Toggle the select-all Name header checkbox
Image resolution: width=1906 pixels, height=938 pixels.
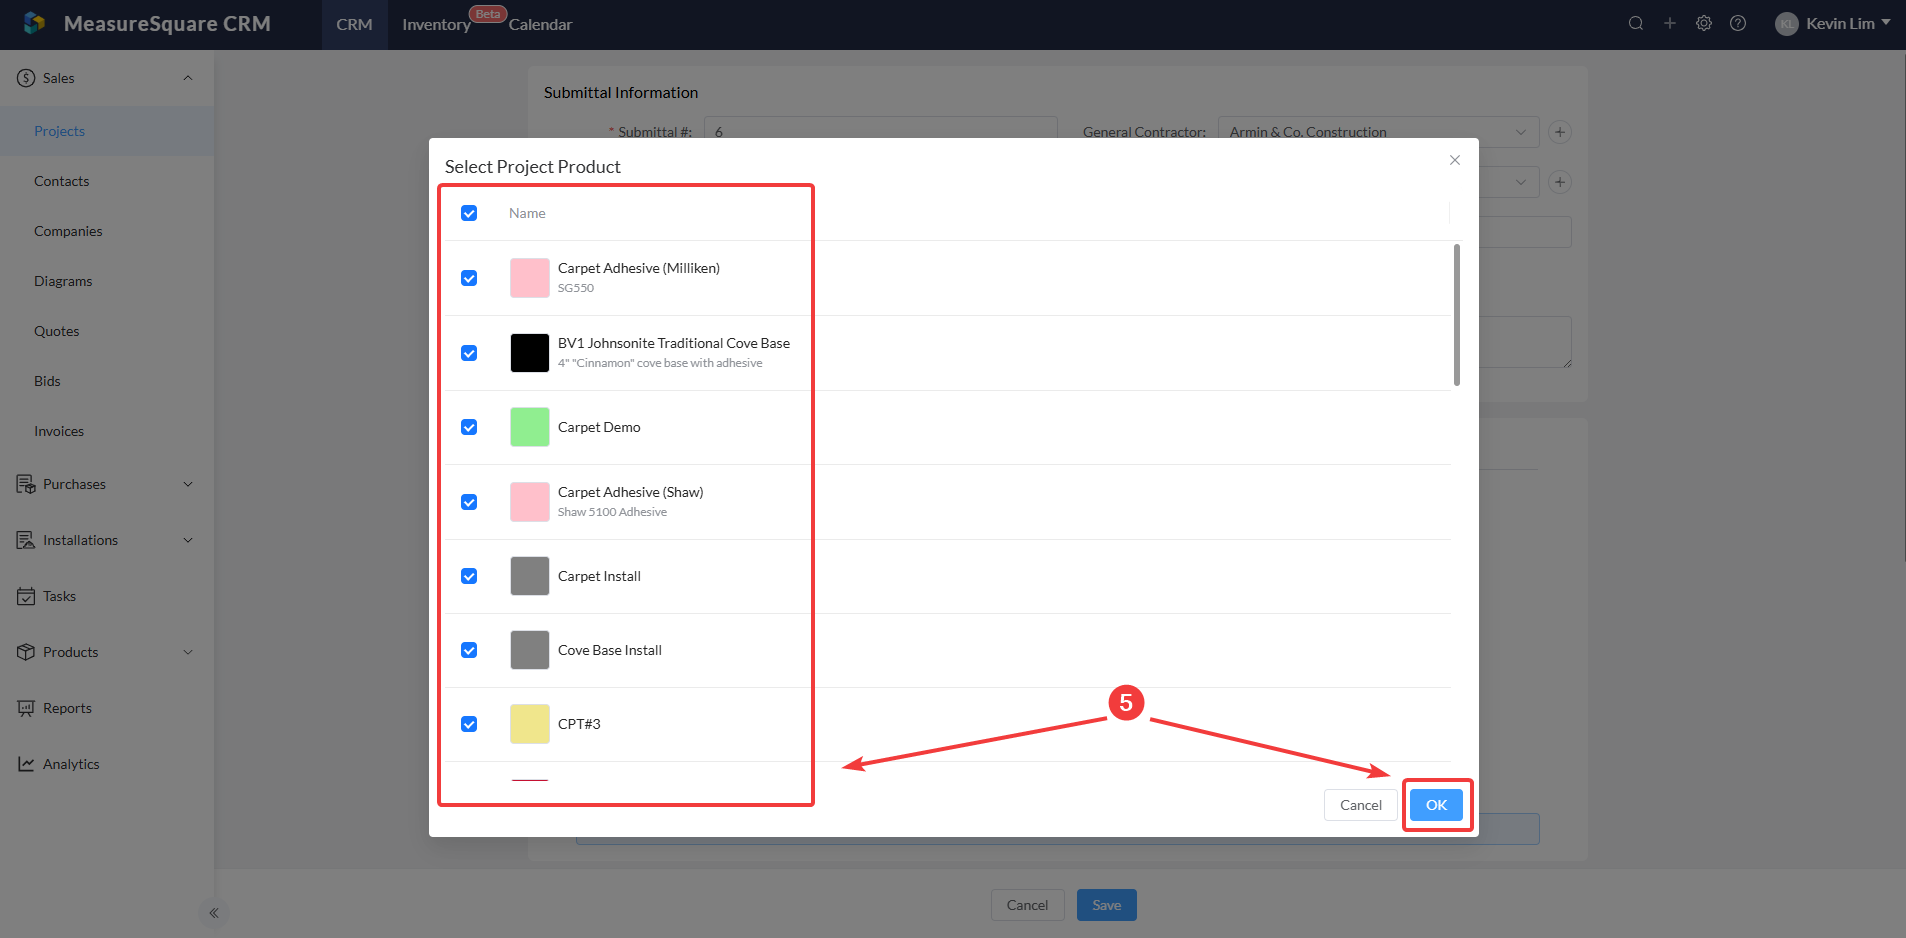click(469, 213)
